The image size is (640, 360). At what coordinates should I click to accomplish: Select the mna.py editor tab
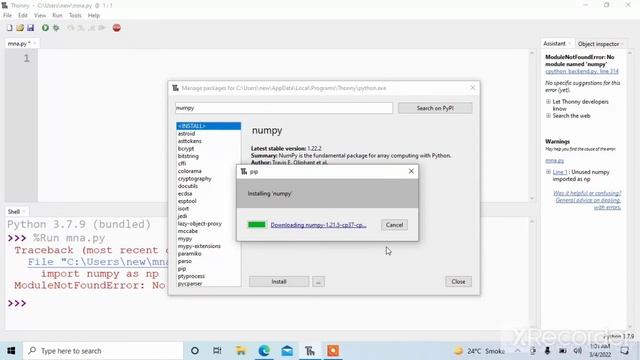point(19,43)
